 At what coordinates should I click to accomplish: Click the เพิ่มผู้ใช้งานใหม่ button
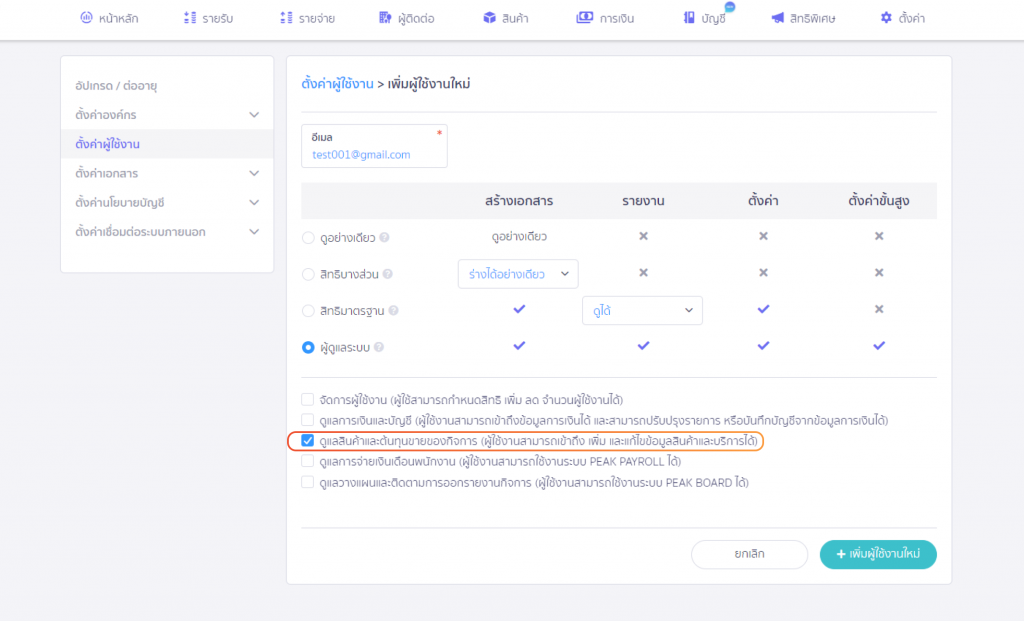878,554
